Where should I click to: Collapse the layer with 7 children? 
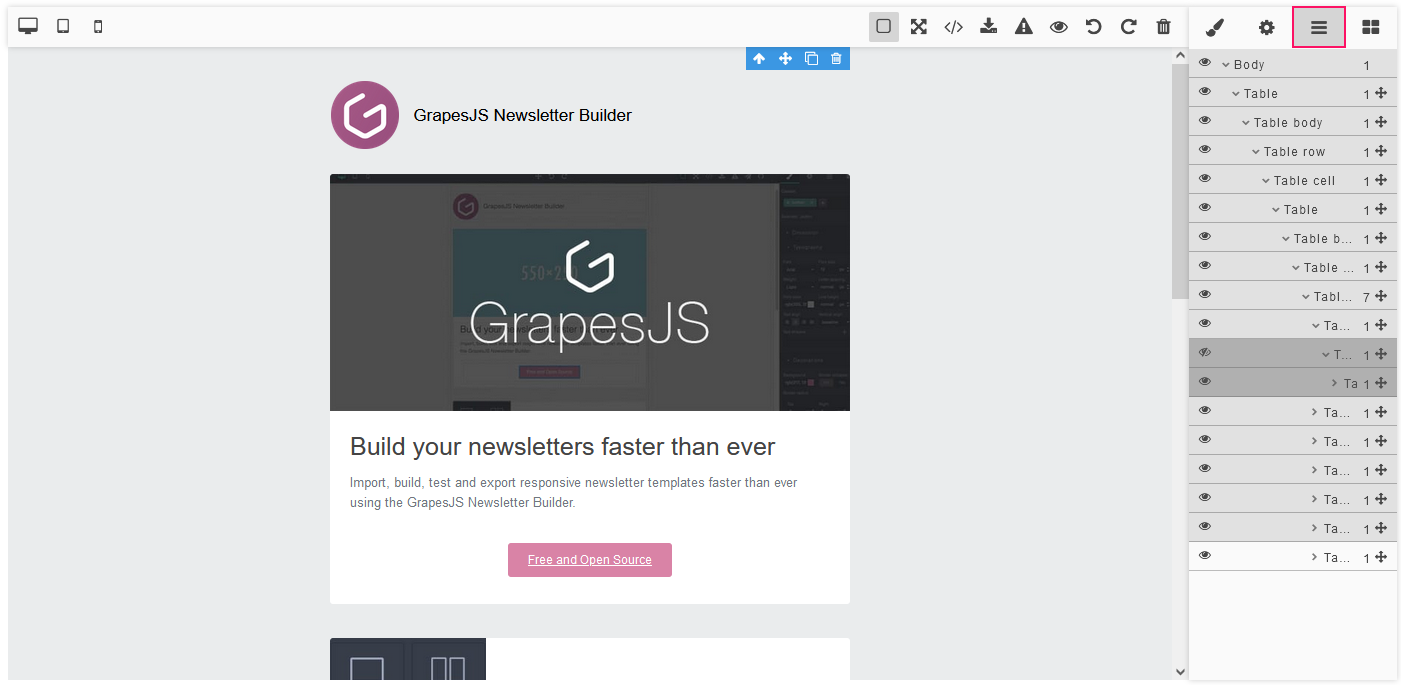(1306, 297)
